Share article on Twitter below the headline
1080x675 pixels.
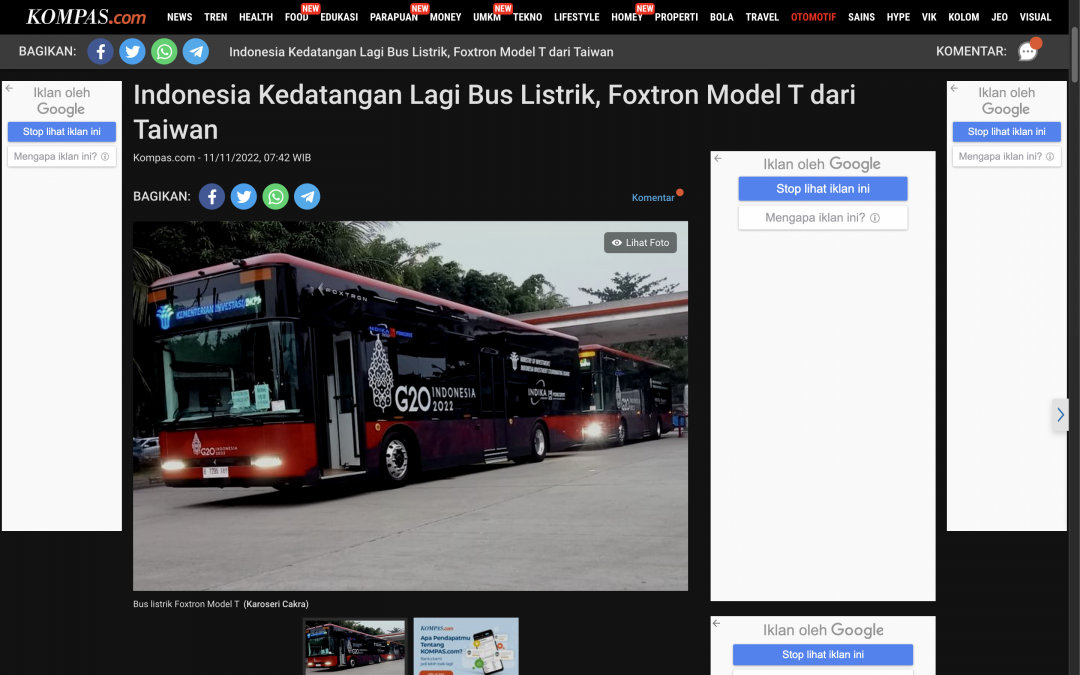pos(244,197)
